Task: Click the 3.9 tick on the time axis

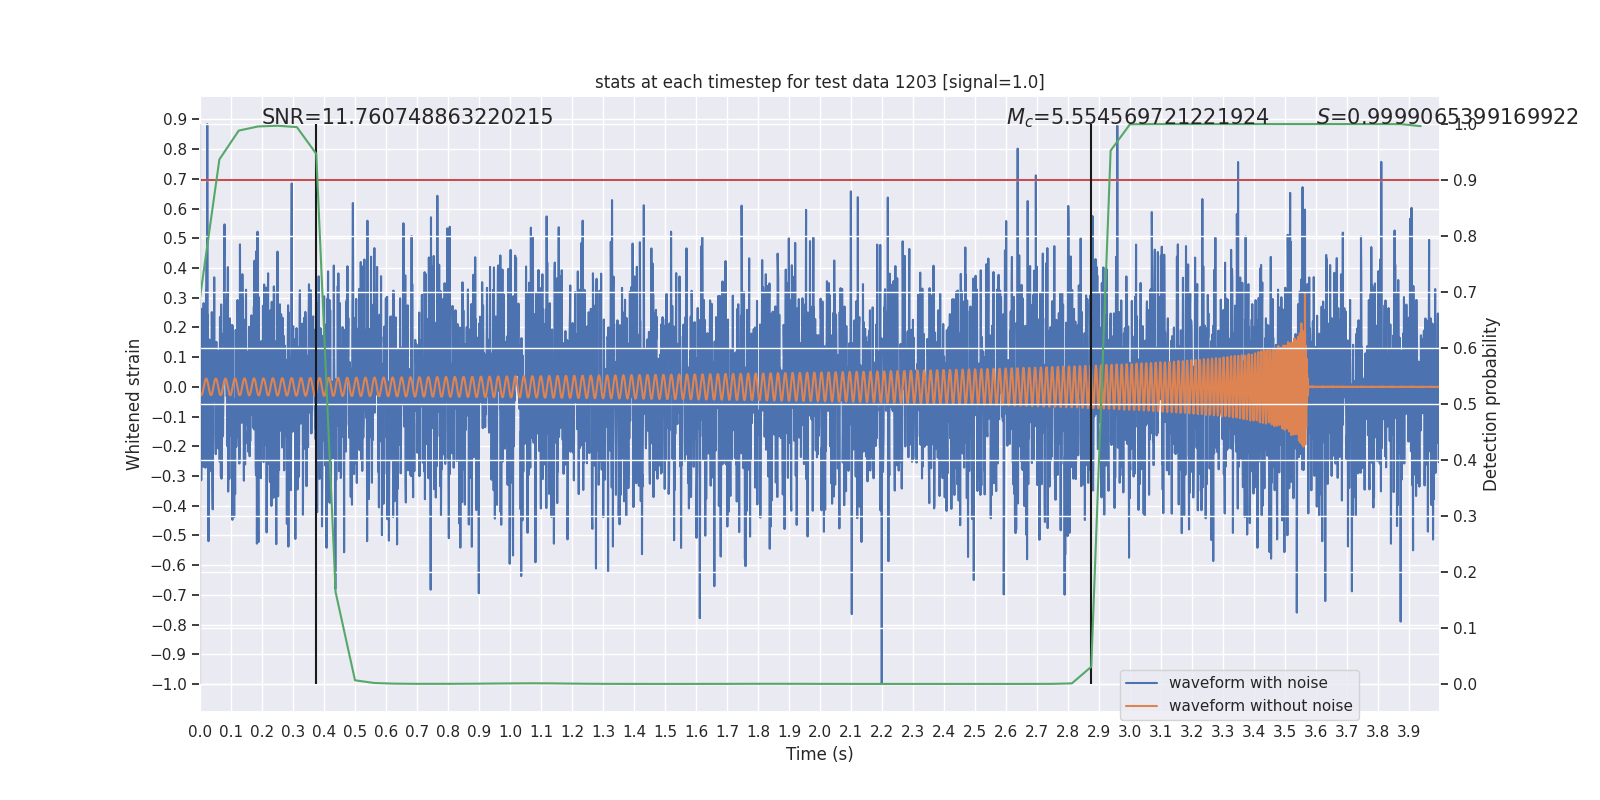Action: pyautogui.click(x=1408, y=732)
